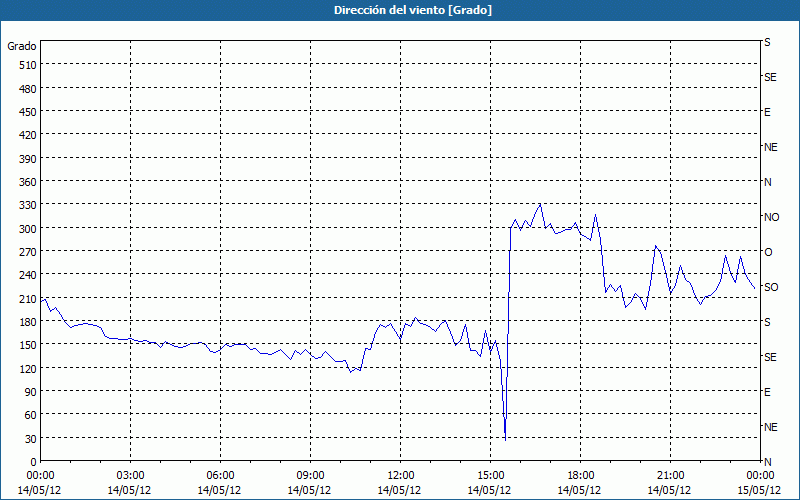Screen dimensions: 800x500
Task: Click the wind line's highest peak at 330
Action: click(x=540, y=204)
